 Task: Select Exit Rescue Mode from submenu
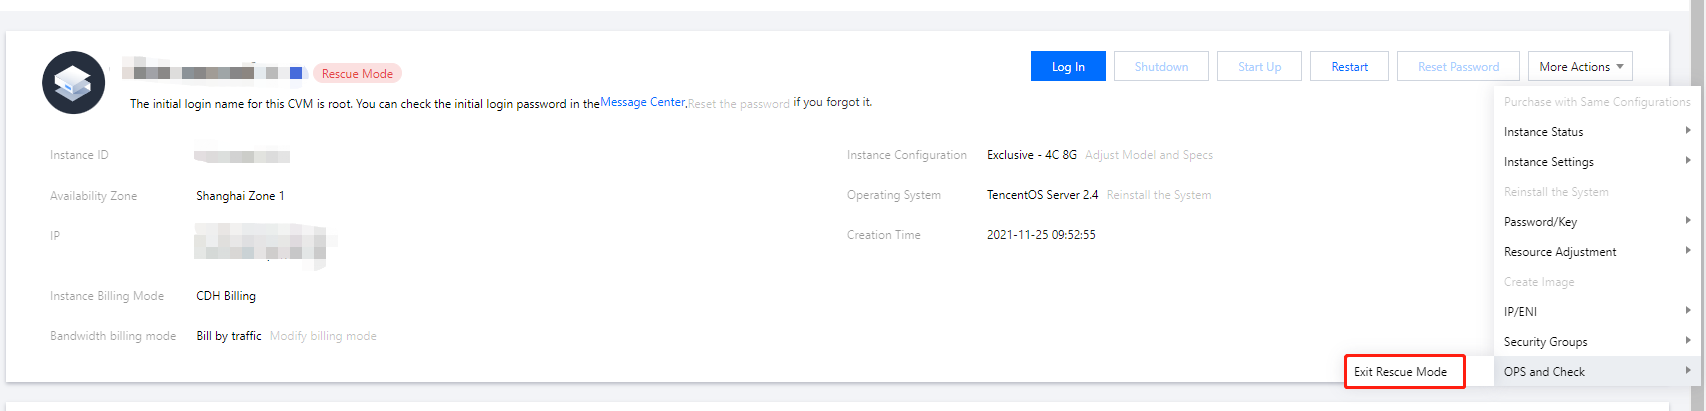pyautogui.click(x=1400, y=372)
